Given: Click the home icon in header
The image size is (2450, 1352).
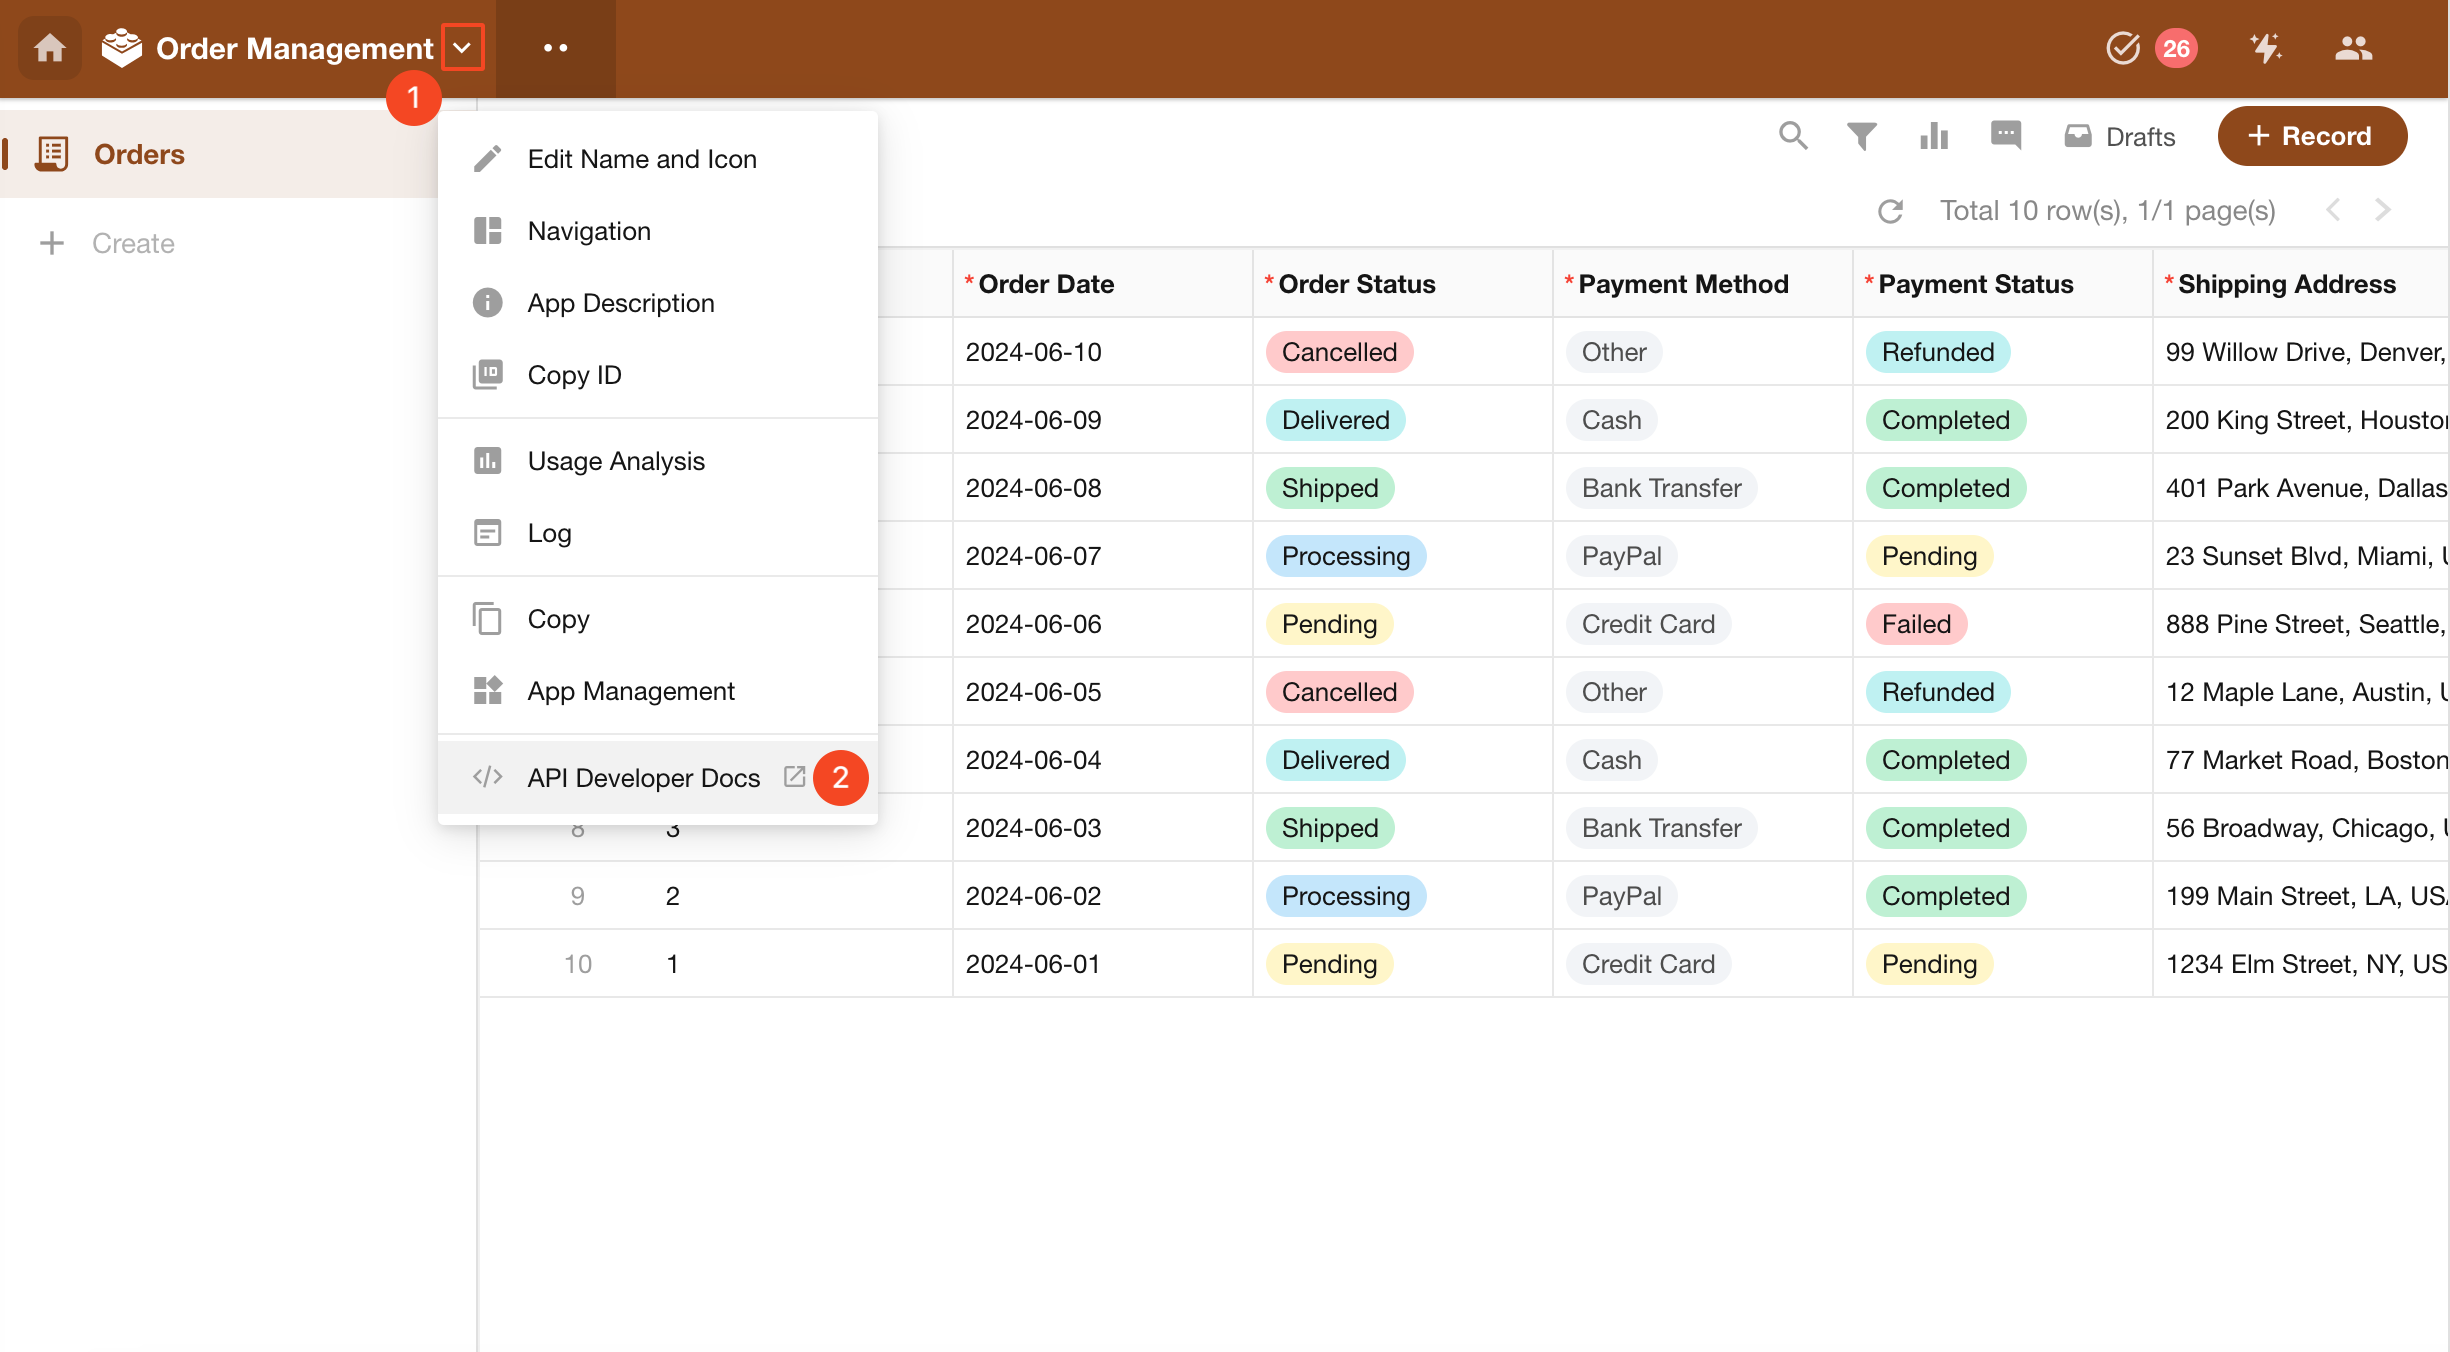Looking at the screenshot, I should point(50,48).
